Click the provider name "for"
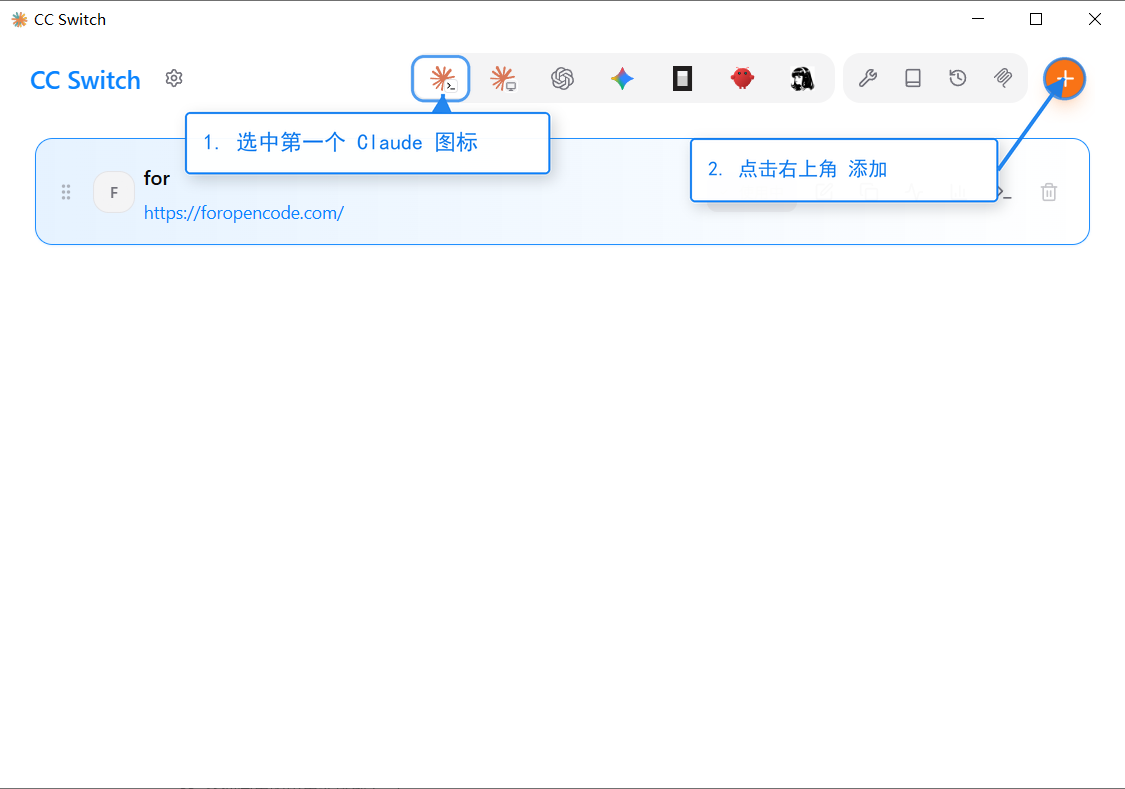This screenshot has width=1125, height=789. pos(157,178)
